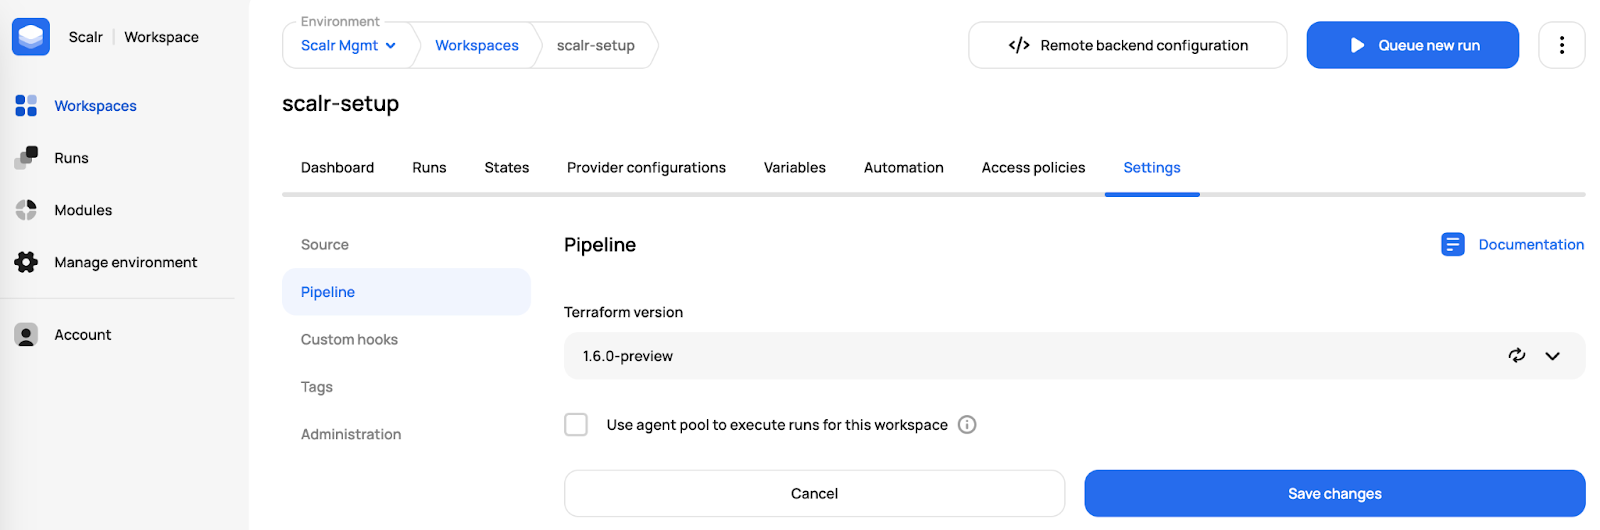Enable agent pool checkbox for workspace runs

(x=576, y=425)
